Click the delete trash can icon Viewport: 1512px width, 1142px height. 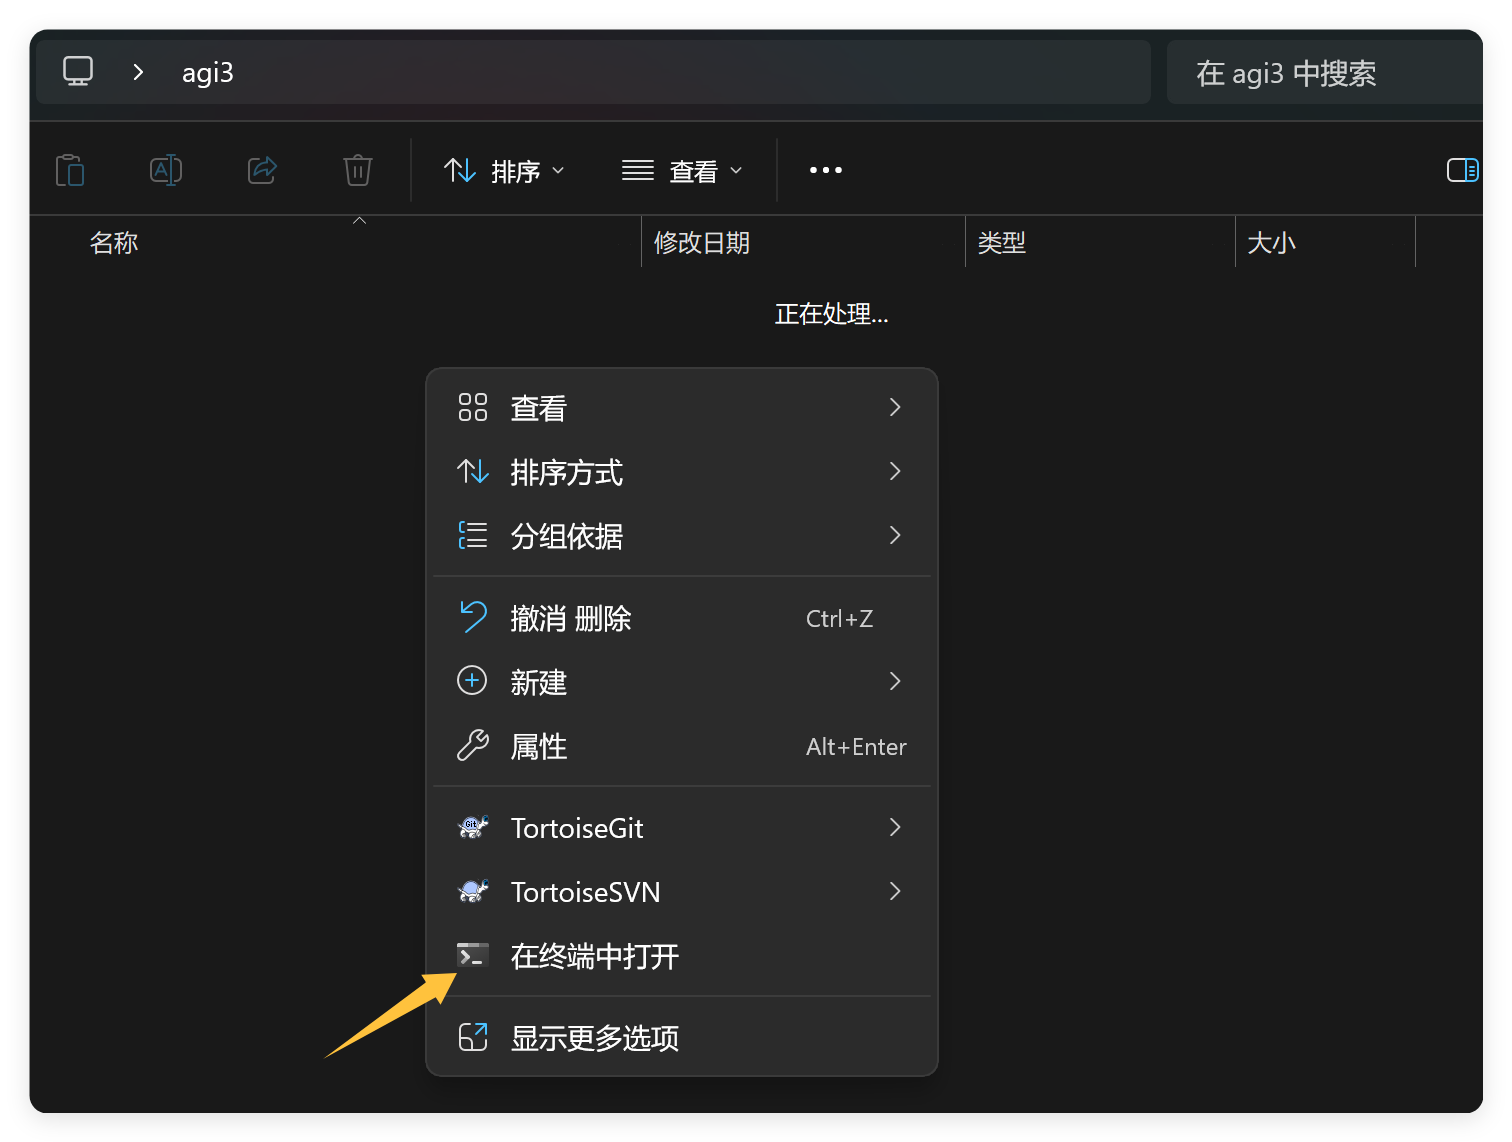point(358,171)
